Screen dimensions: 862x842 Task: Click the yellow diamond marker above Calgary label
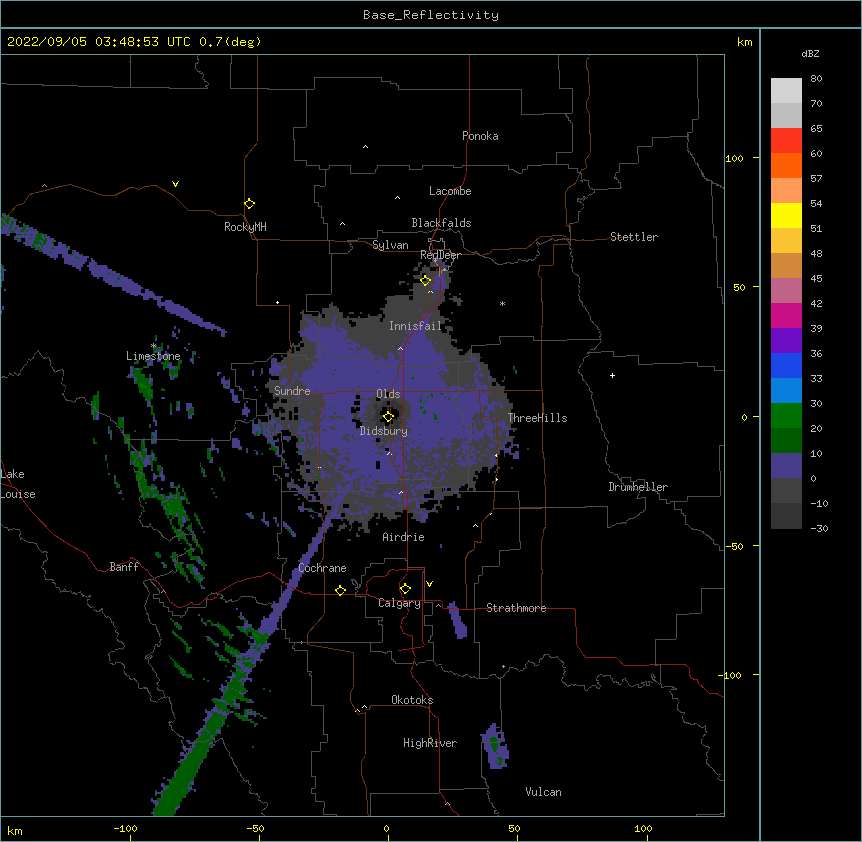(x=405, y=589)
